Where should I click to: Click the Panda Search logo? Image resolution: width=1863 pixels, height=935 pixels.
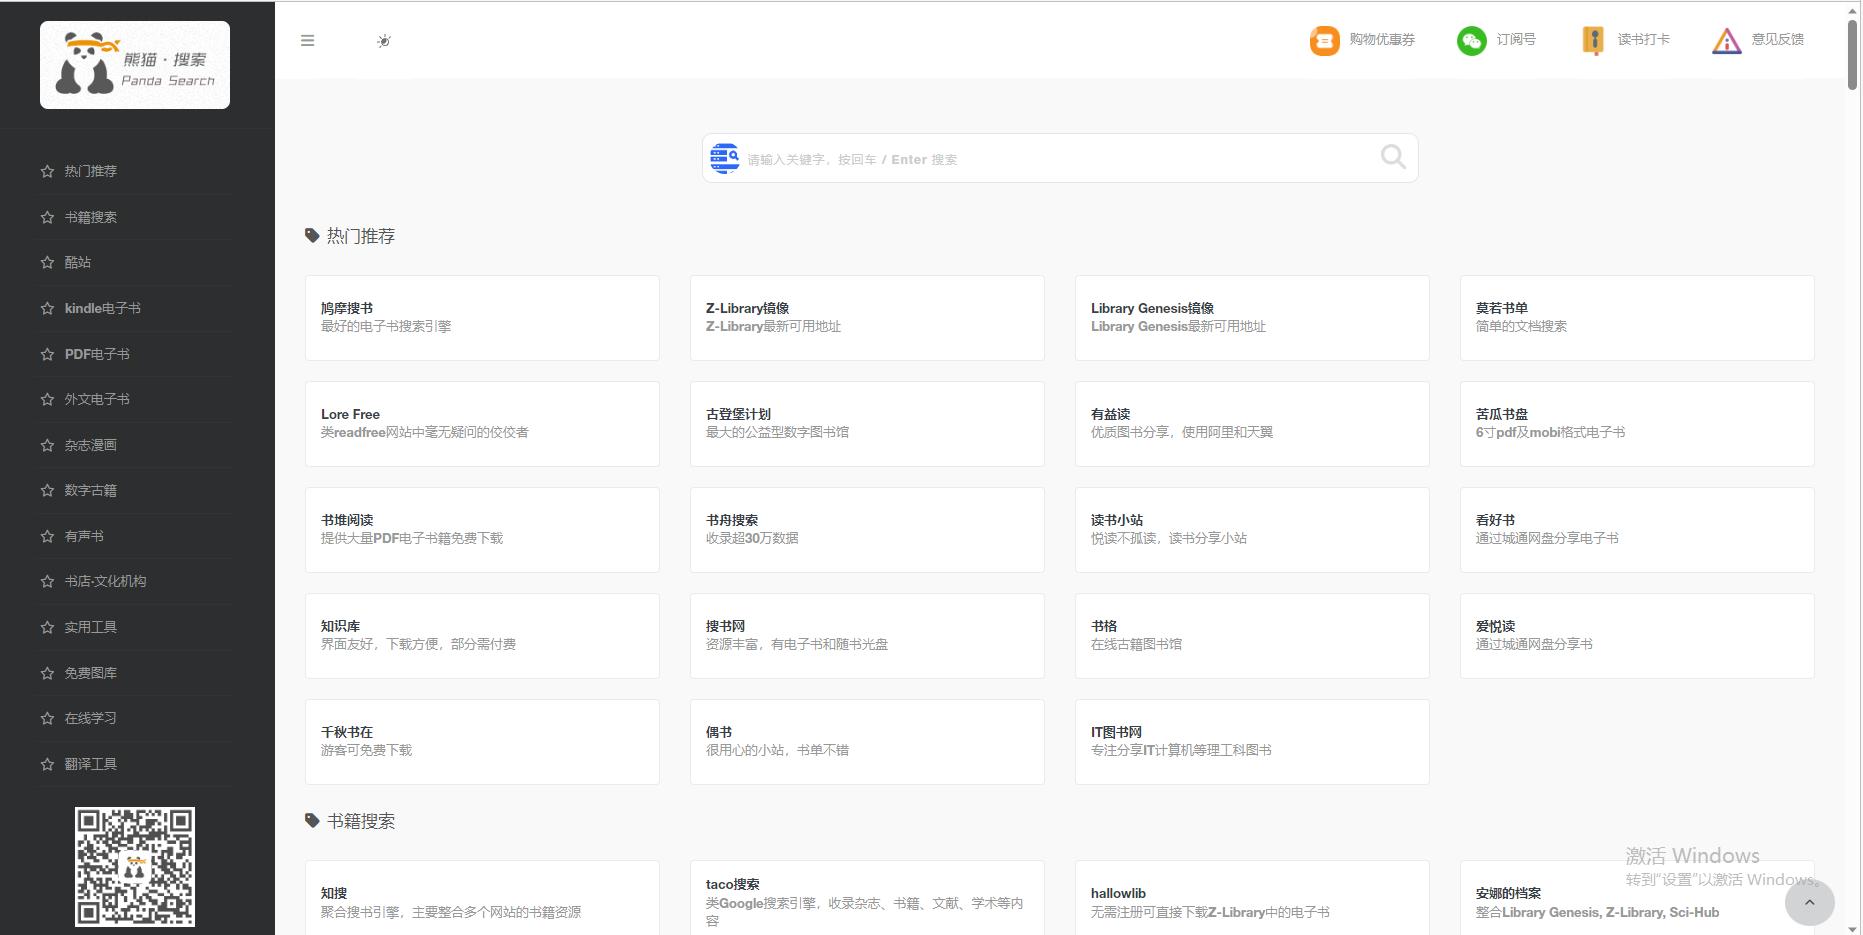[x=134, y=64]
